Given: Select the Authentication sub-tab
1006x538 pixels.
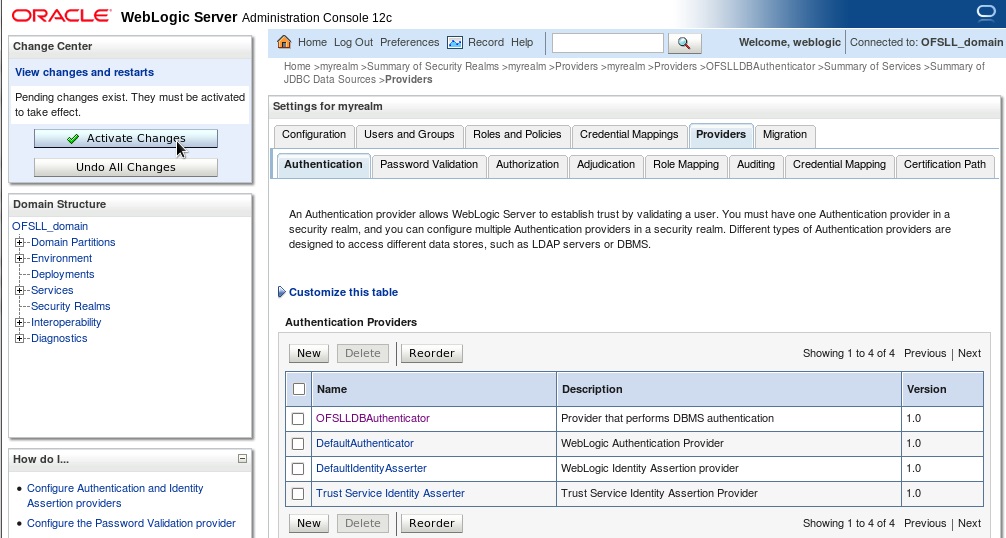Looking at the screenshot, I should pyautogui.click(x=323, y=165).
